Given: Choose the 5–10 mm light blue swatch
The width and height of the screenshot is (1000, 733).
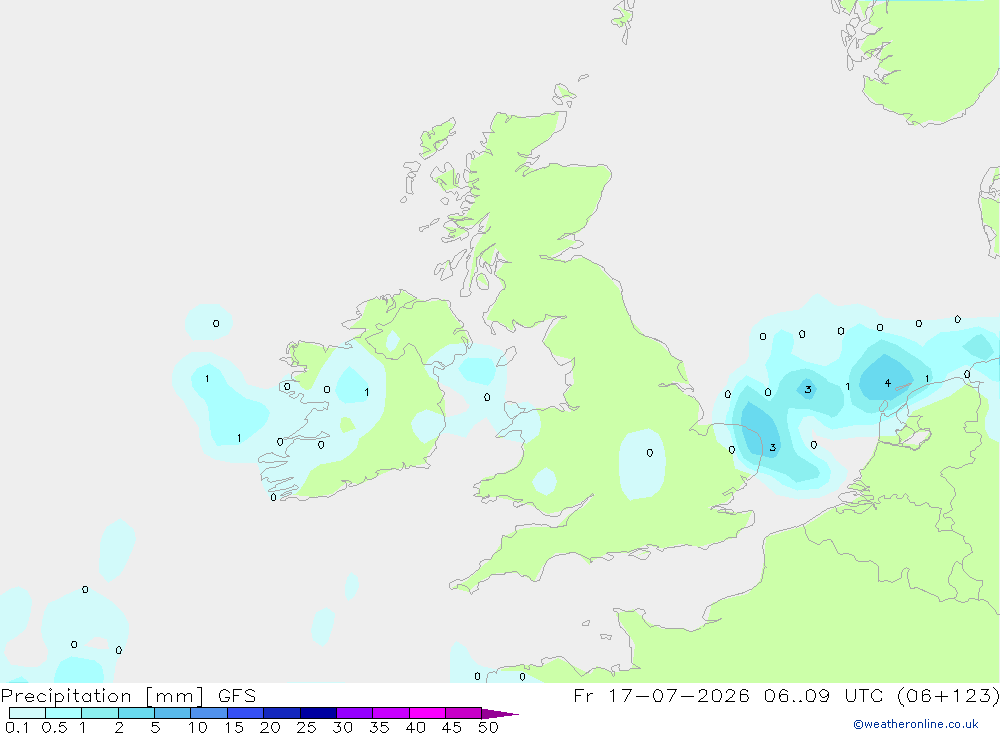Looking at the screenshot, I should coord(172,713).
